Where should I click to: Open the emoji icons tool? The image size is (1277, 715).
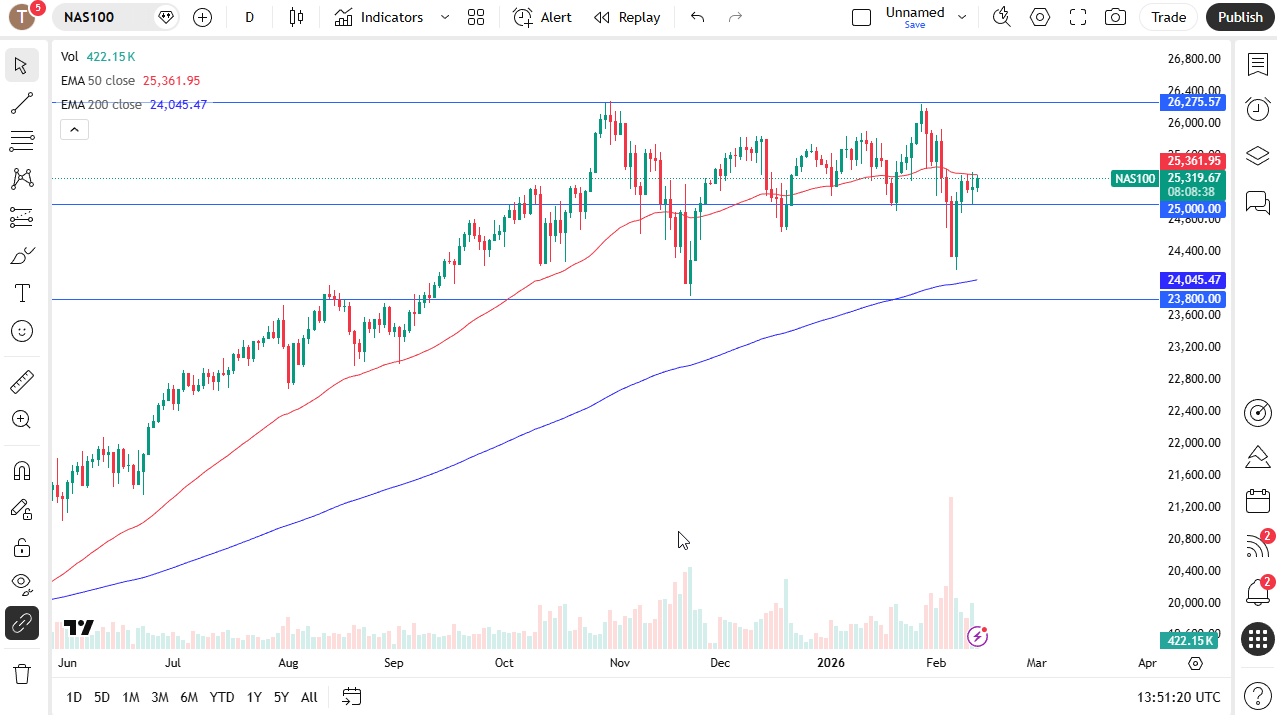(x=21, y=331)
